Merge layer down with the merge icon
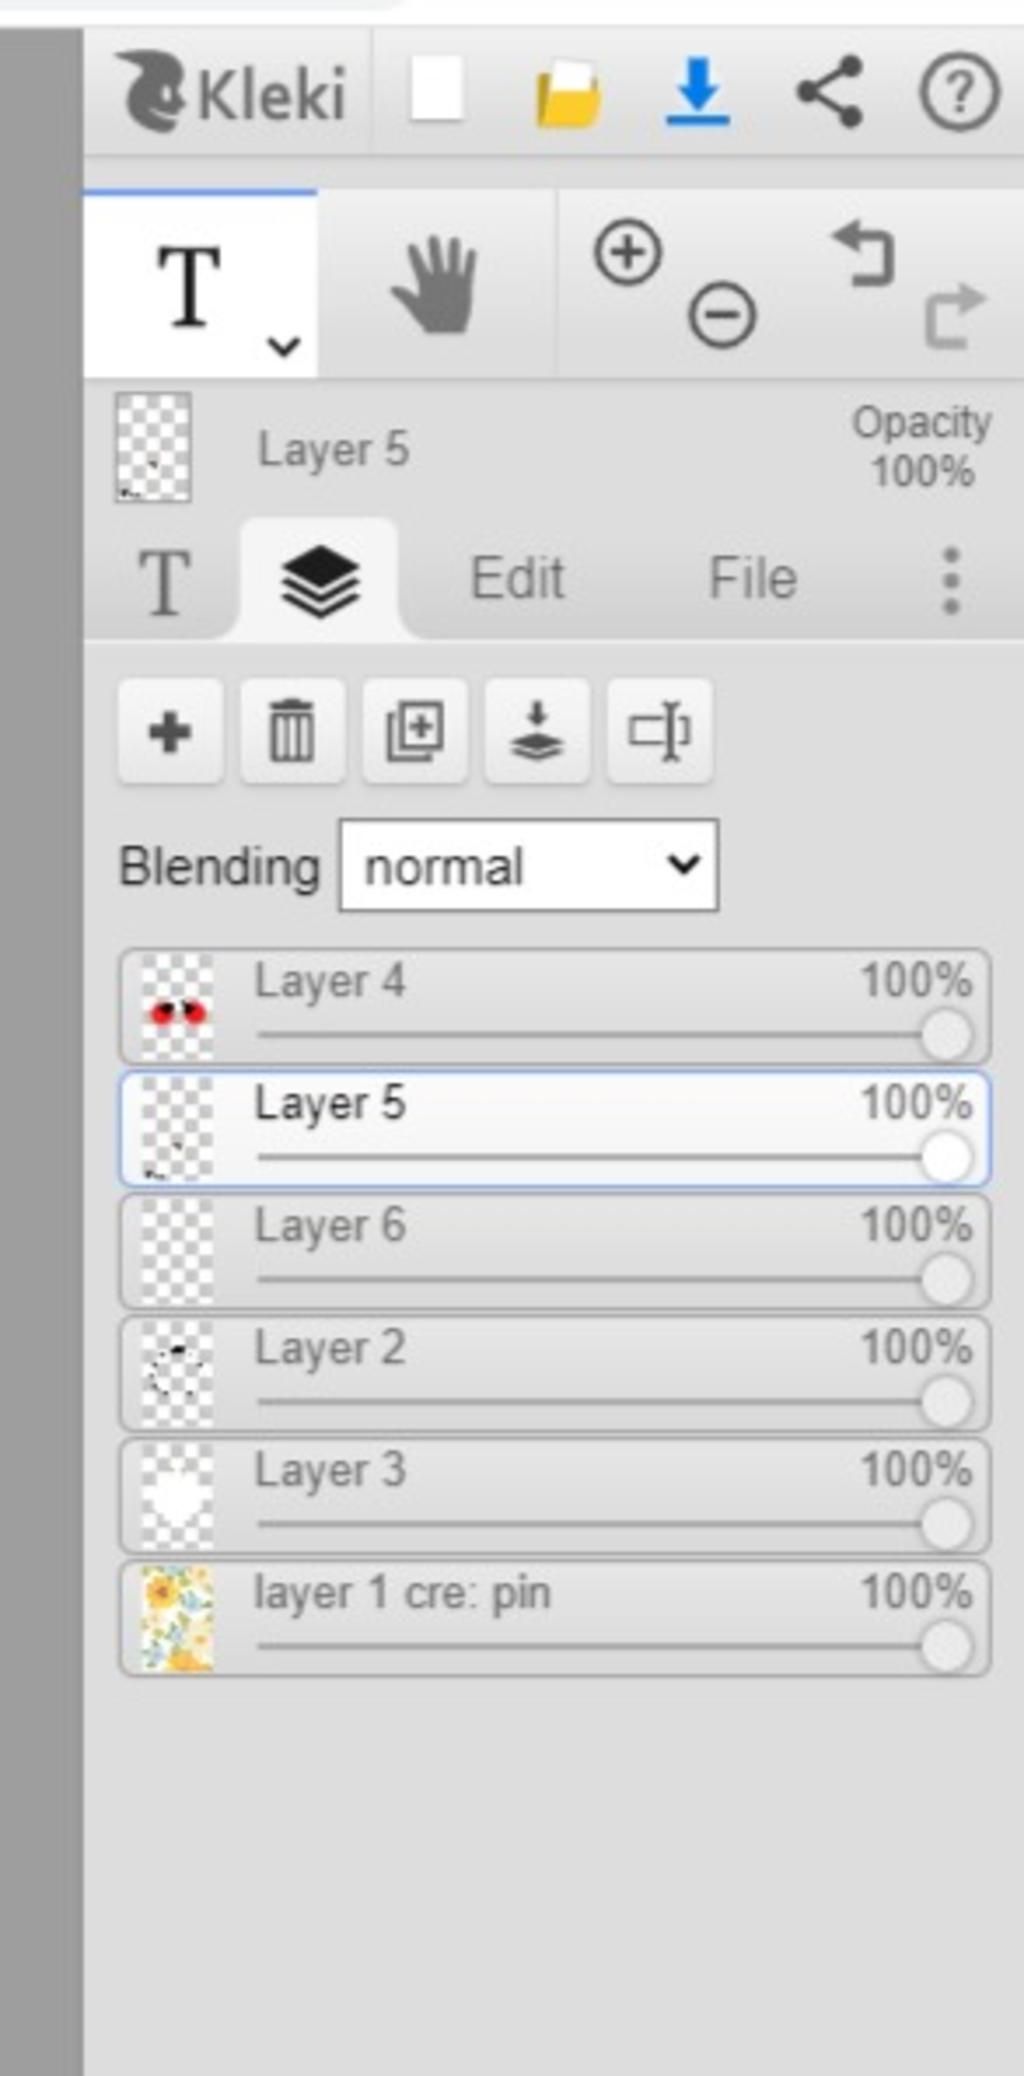The width and height of the screenshot is (1024, 2076). tap(537, 731)
